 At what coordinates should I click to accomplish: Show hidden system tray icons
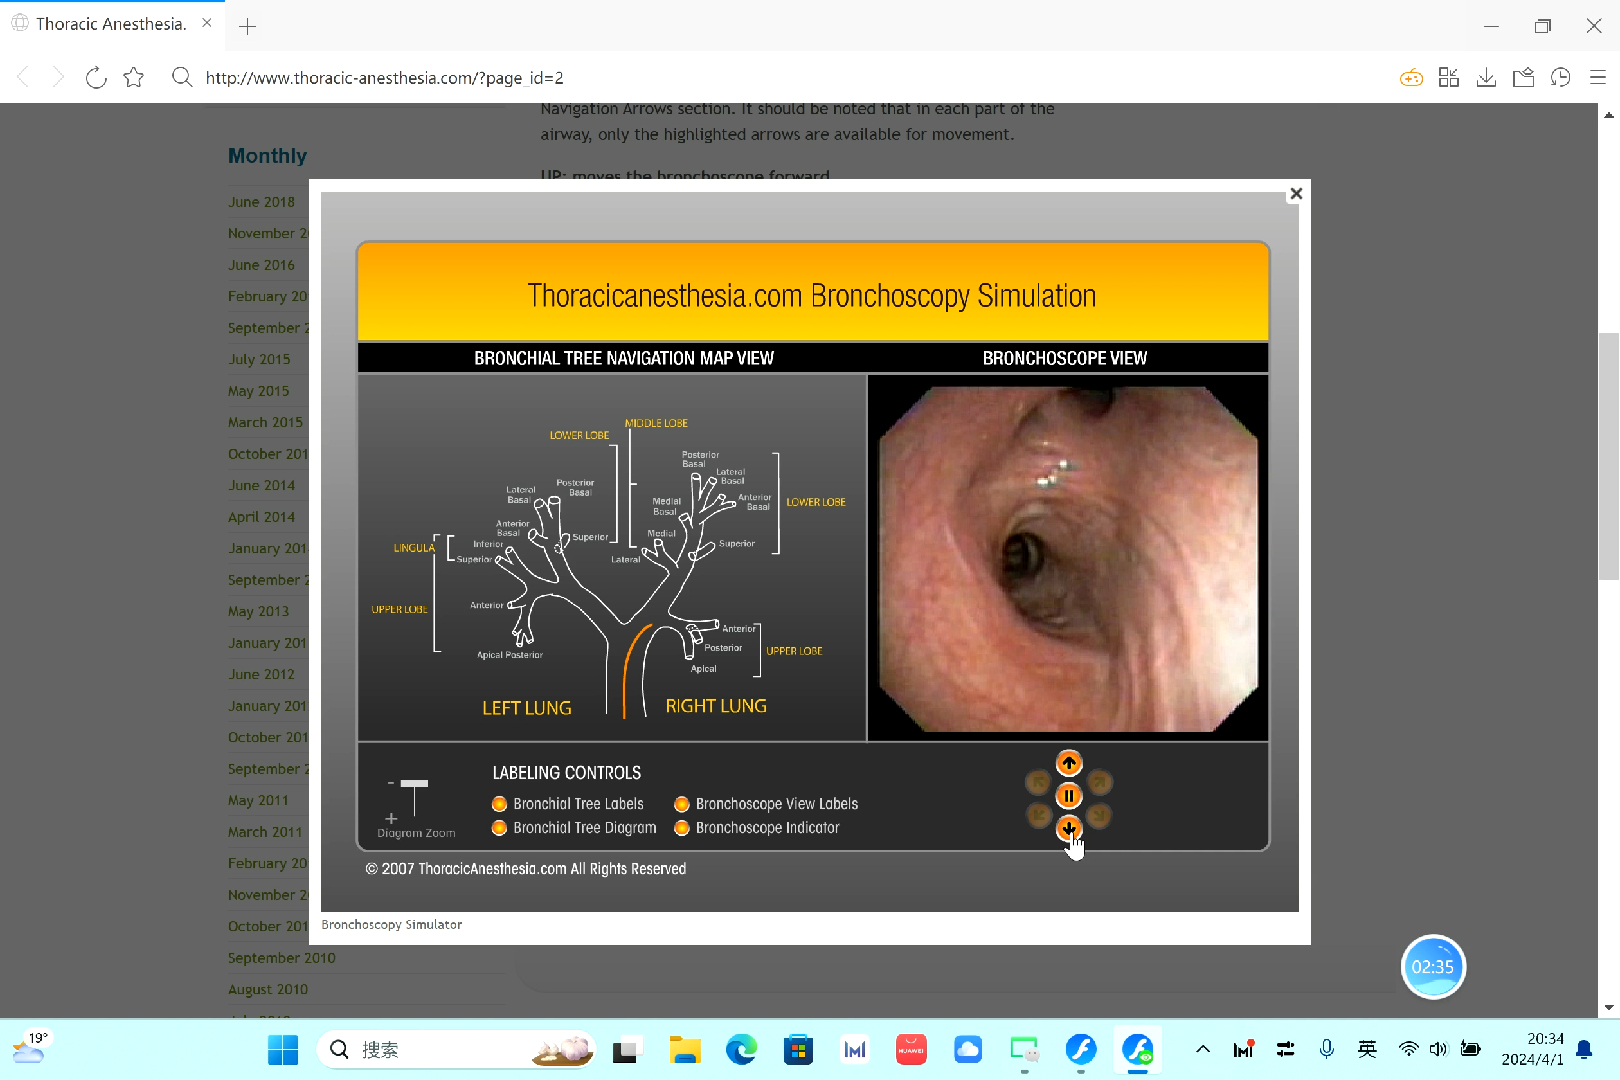pos(1203,1049)
